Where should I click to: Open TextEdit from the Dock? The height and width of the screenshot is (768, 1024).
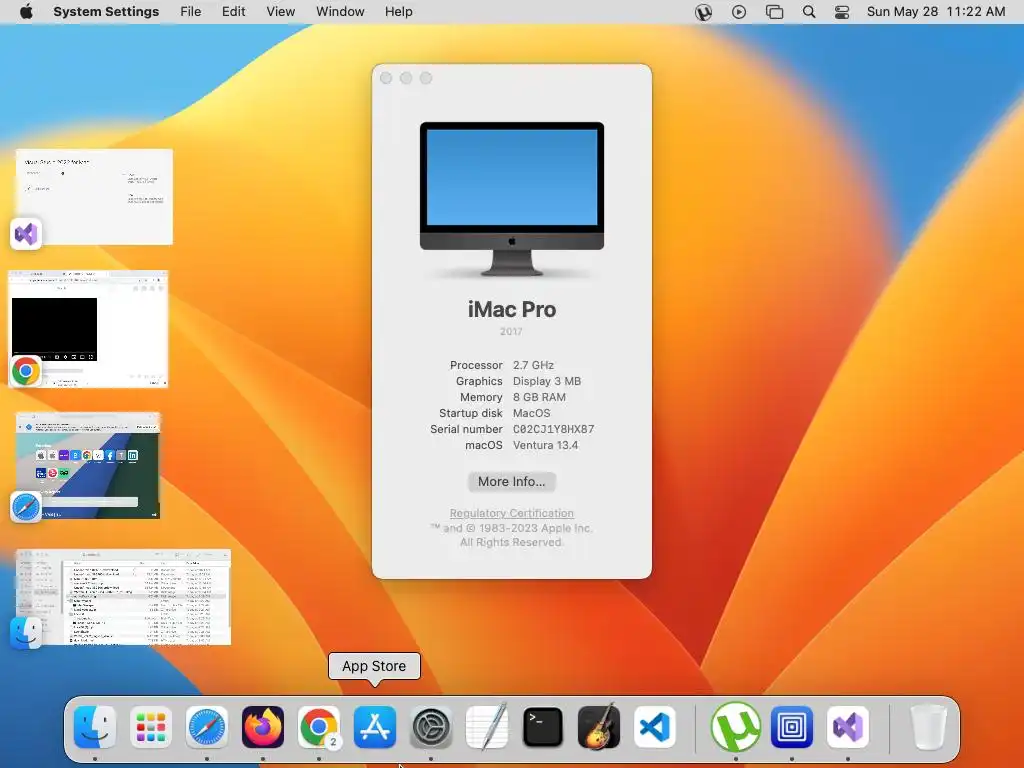487,727
